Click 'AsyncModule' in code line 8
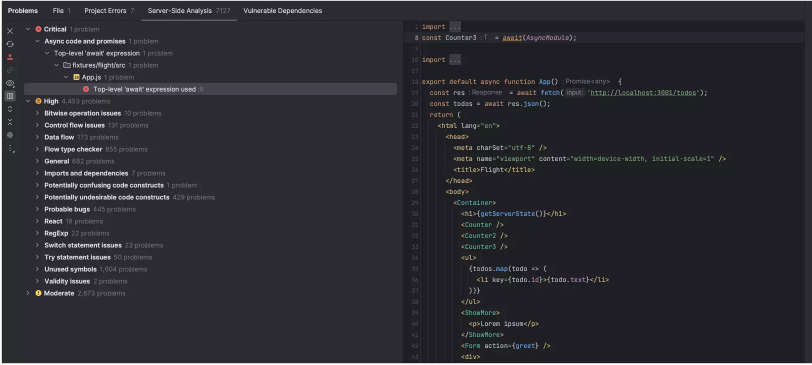Viewport: 812px width, 365px height. point(548,38)
